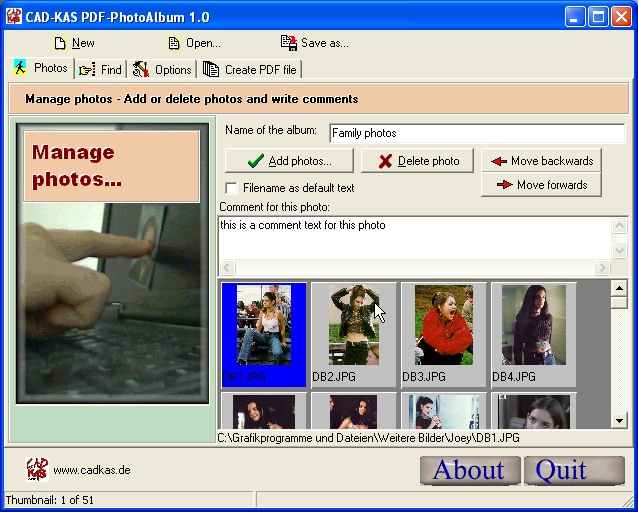Go to the Create PDF file tab
The image size is (638, 512).
pos(250,69)
